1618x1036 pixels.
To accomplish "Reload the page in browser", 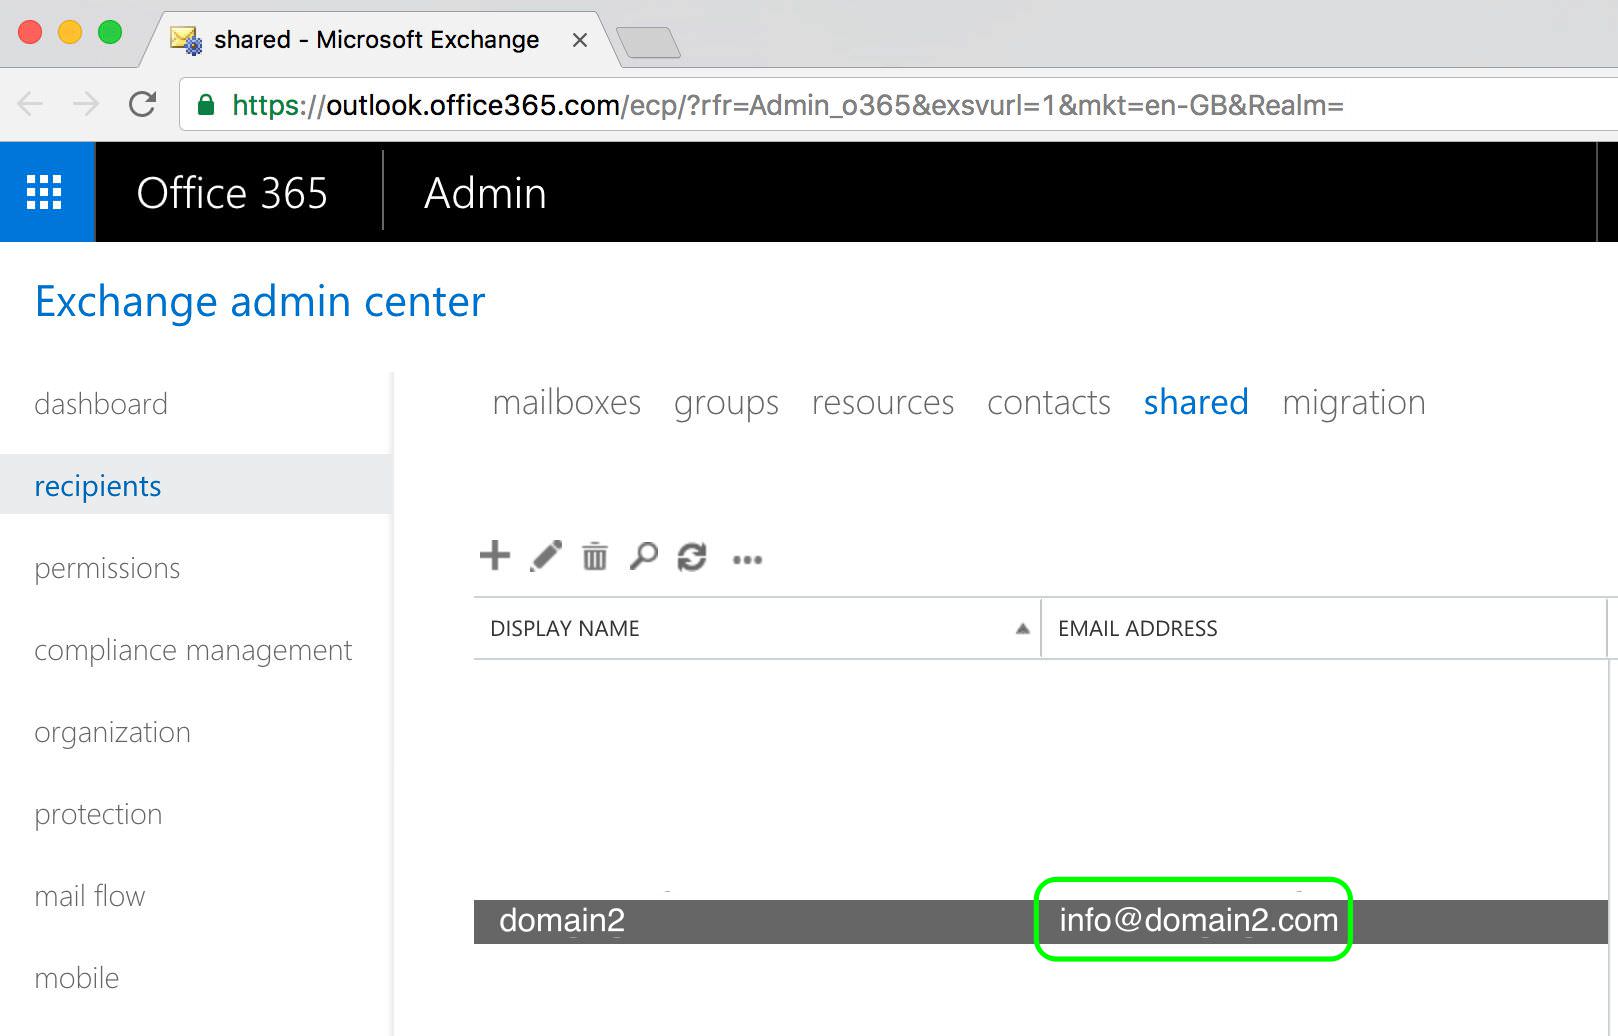I will click(x=143, y=104).
